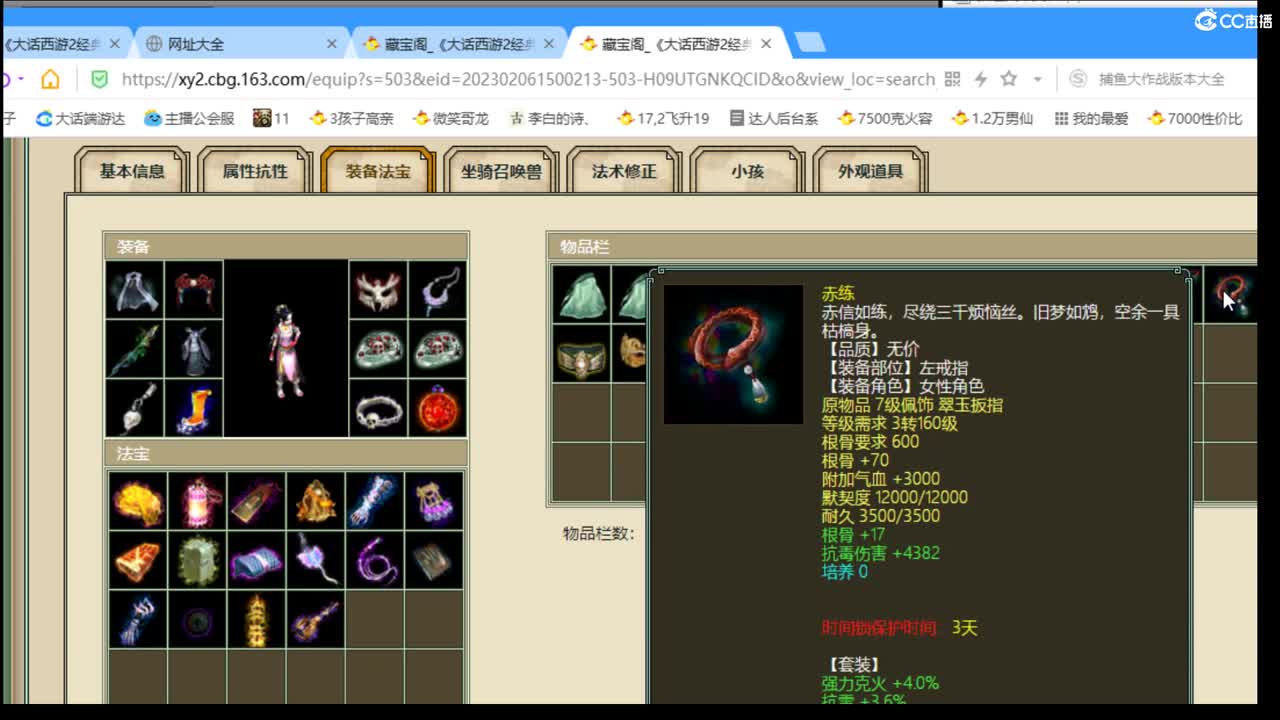Open the 我的最爱 bookmark
This screenshot has width=1280, height=720.
pos(1091,118)
